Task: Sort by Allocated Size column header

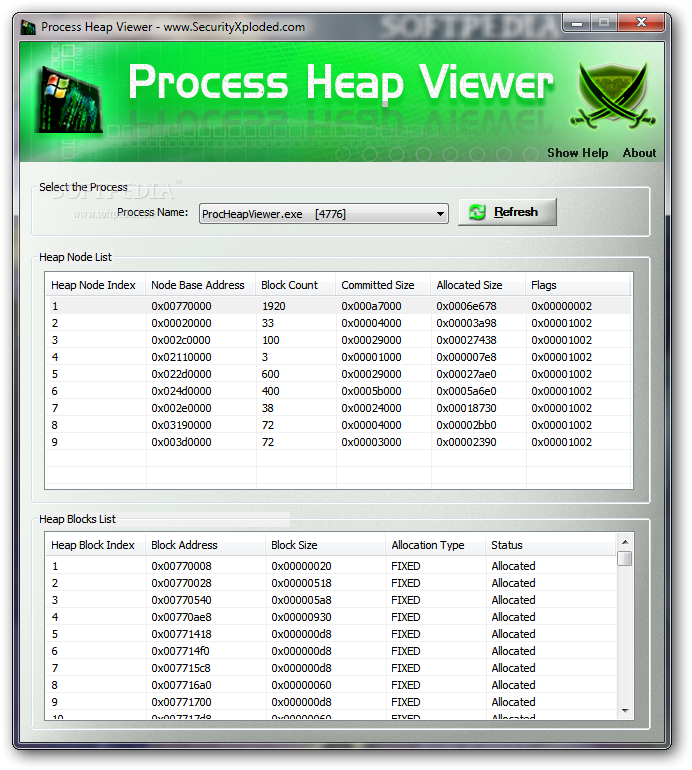Action: [478, 285]
